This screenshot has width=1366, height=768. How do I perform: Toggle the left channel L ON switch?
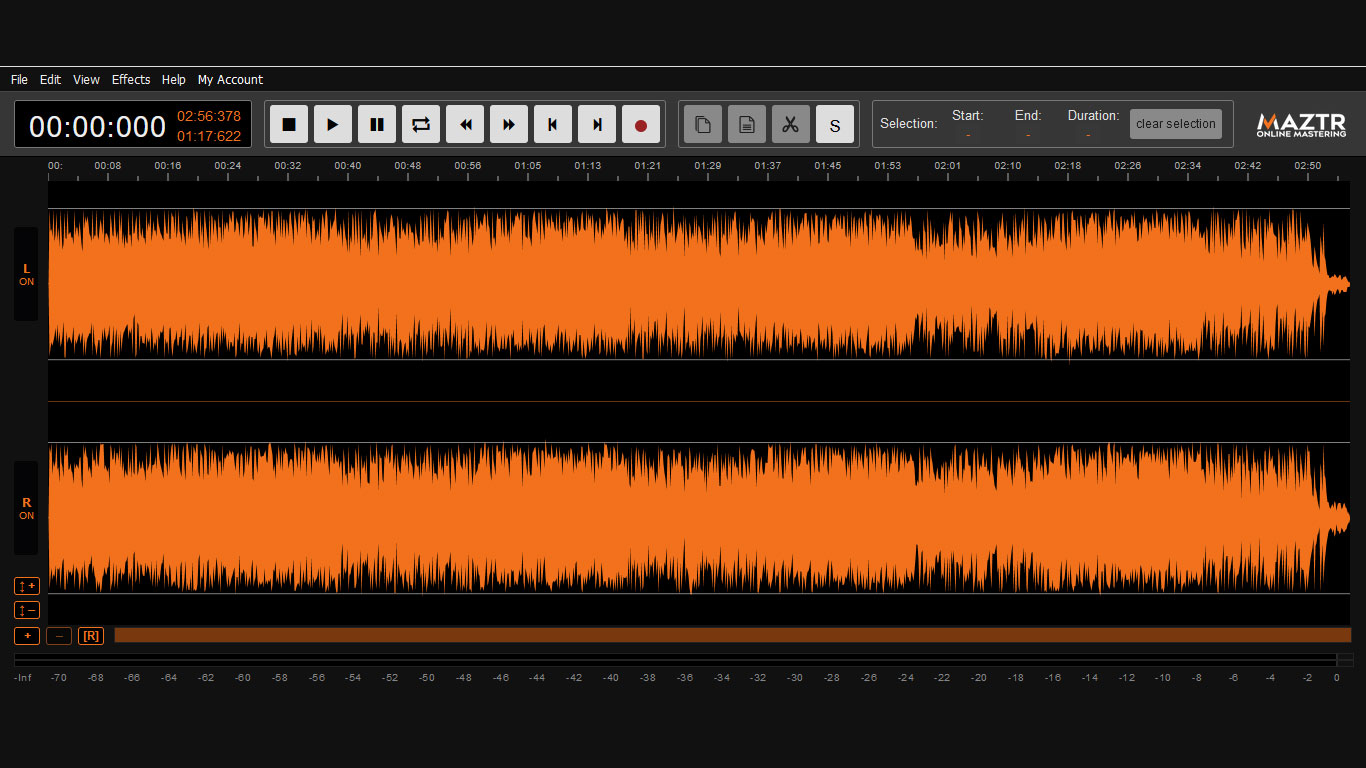click(26, 275)
